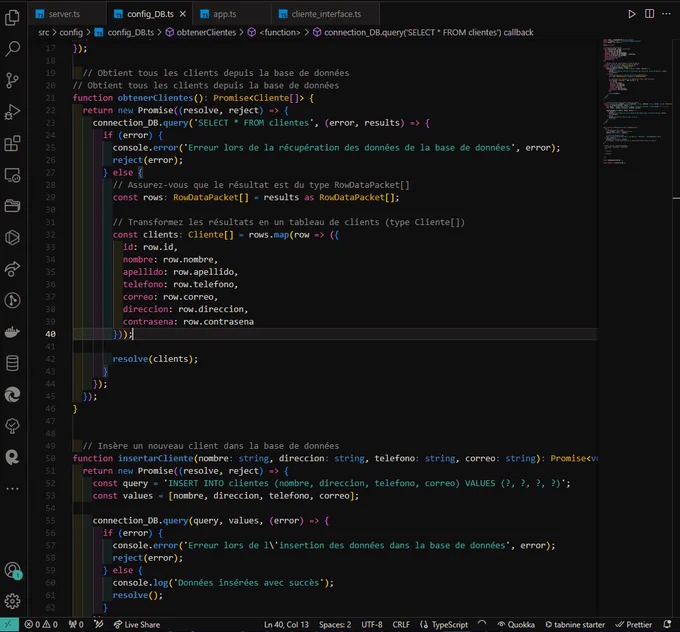
Task: Show errors and warnings panel
Action: point(41,624)
